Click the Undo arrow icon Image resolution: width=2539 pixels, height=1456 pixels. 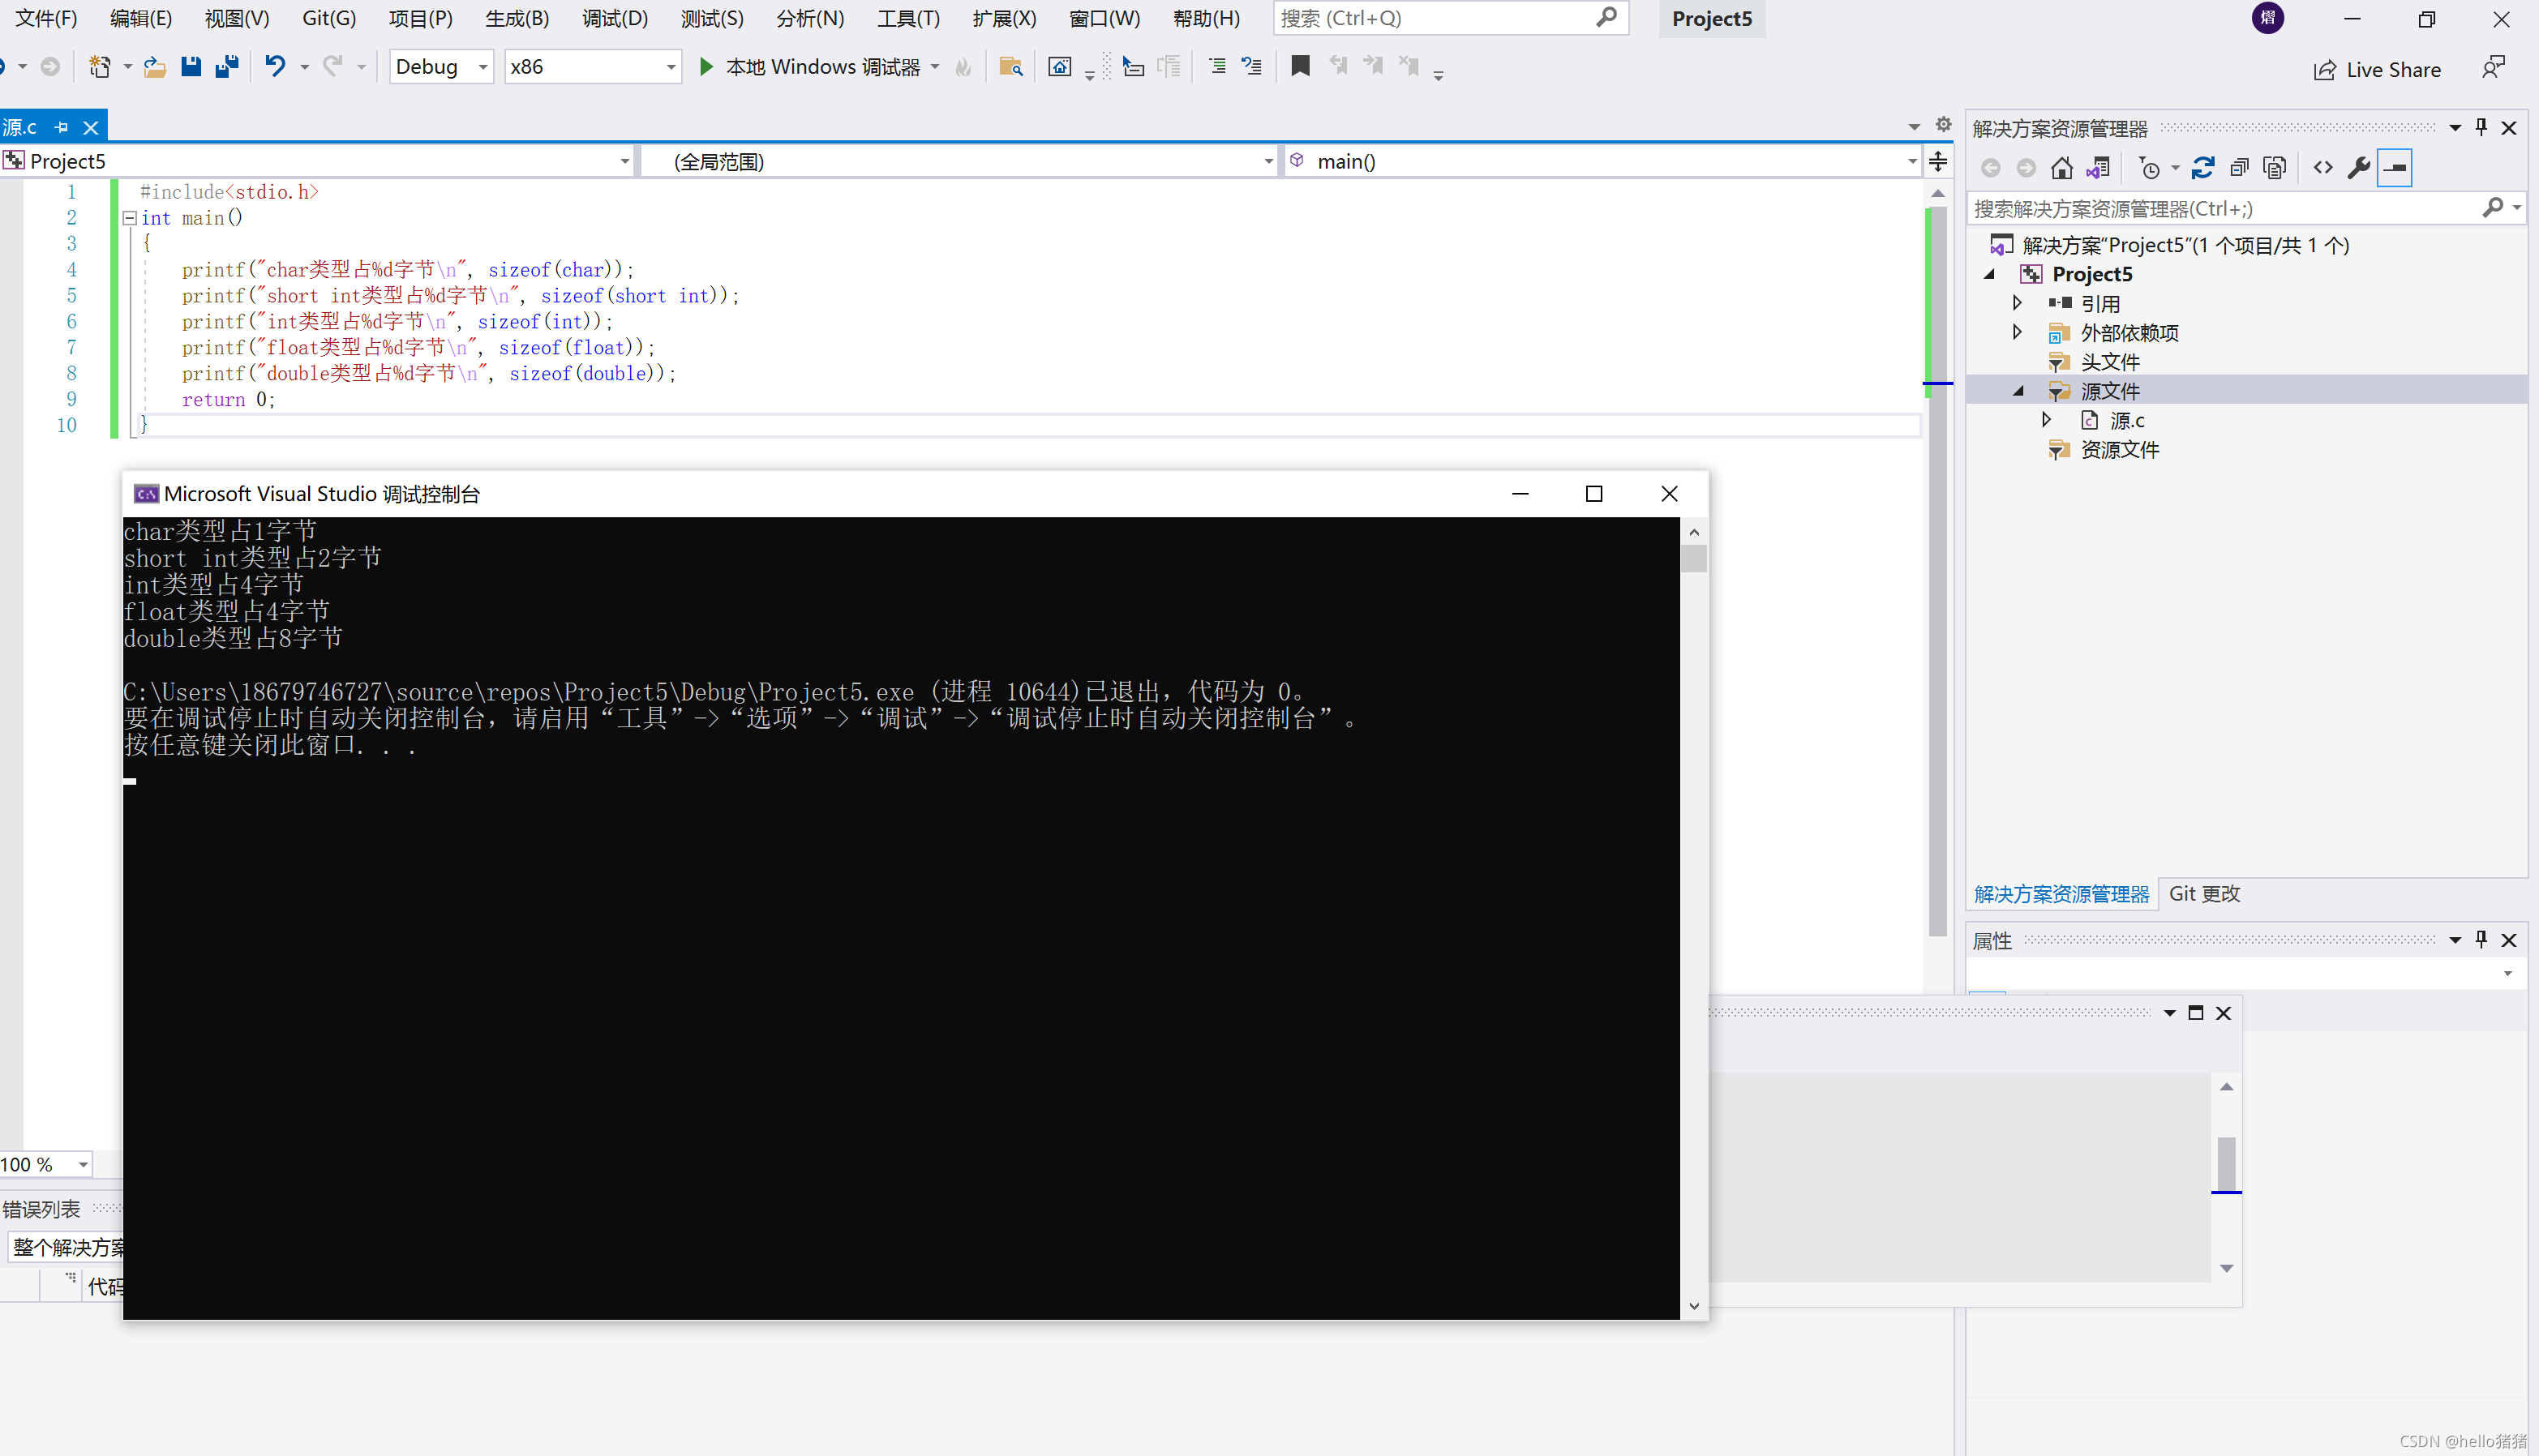275,67
